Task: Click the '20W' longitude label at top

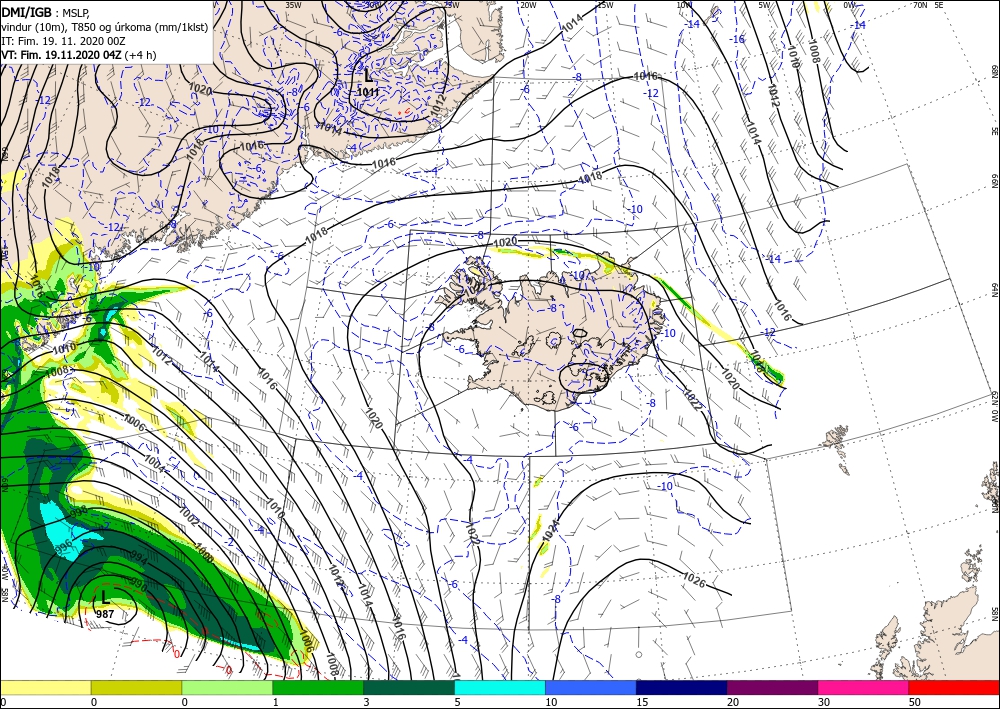Action: point(527,5)
